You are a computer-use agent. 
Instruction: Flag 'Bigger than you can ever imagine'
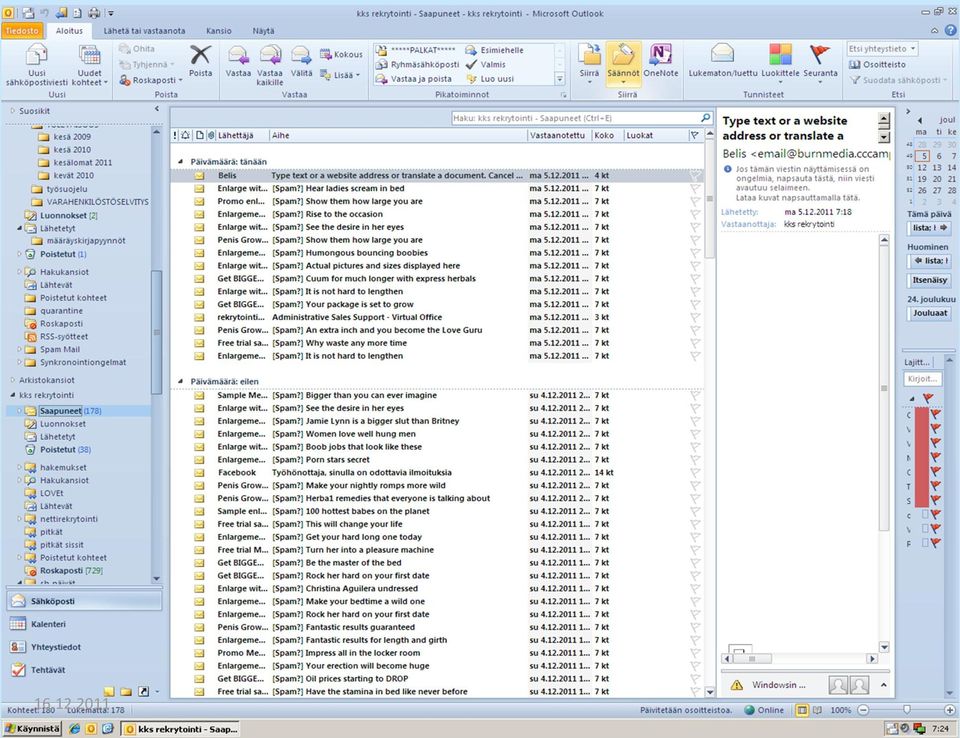pos(695,396)
